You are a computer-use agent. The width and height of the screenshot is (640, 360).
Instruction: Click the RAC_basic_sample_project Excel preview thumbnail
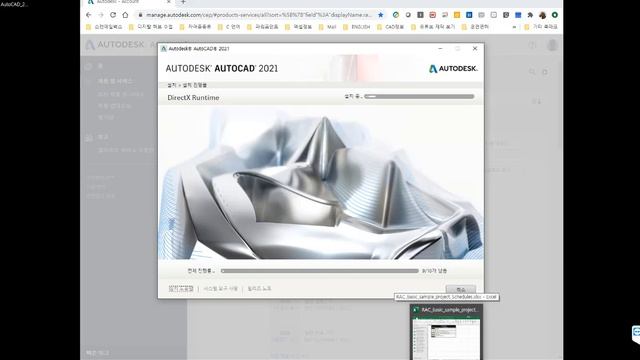pyautogui.click(x=446, y=337)
